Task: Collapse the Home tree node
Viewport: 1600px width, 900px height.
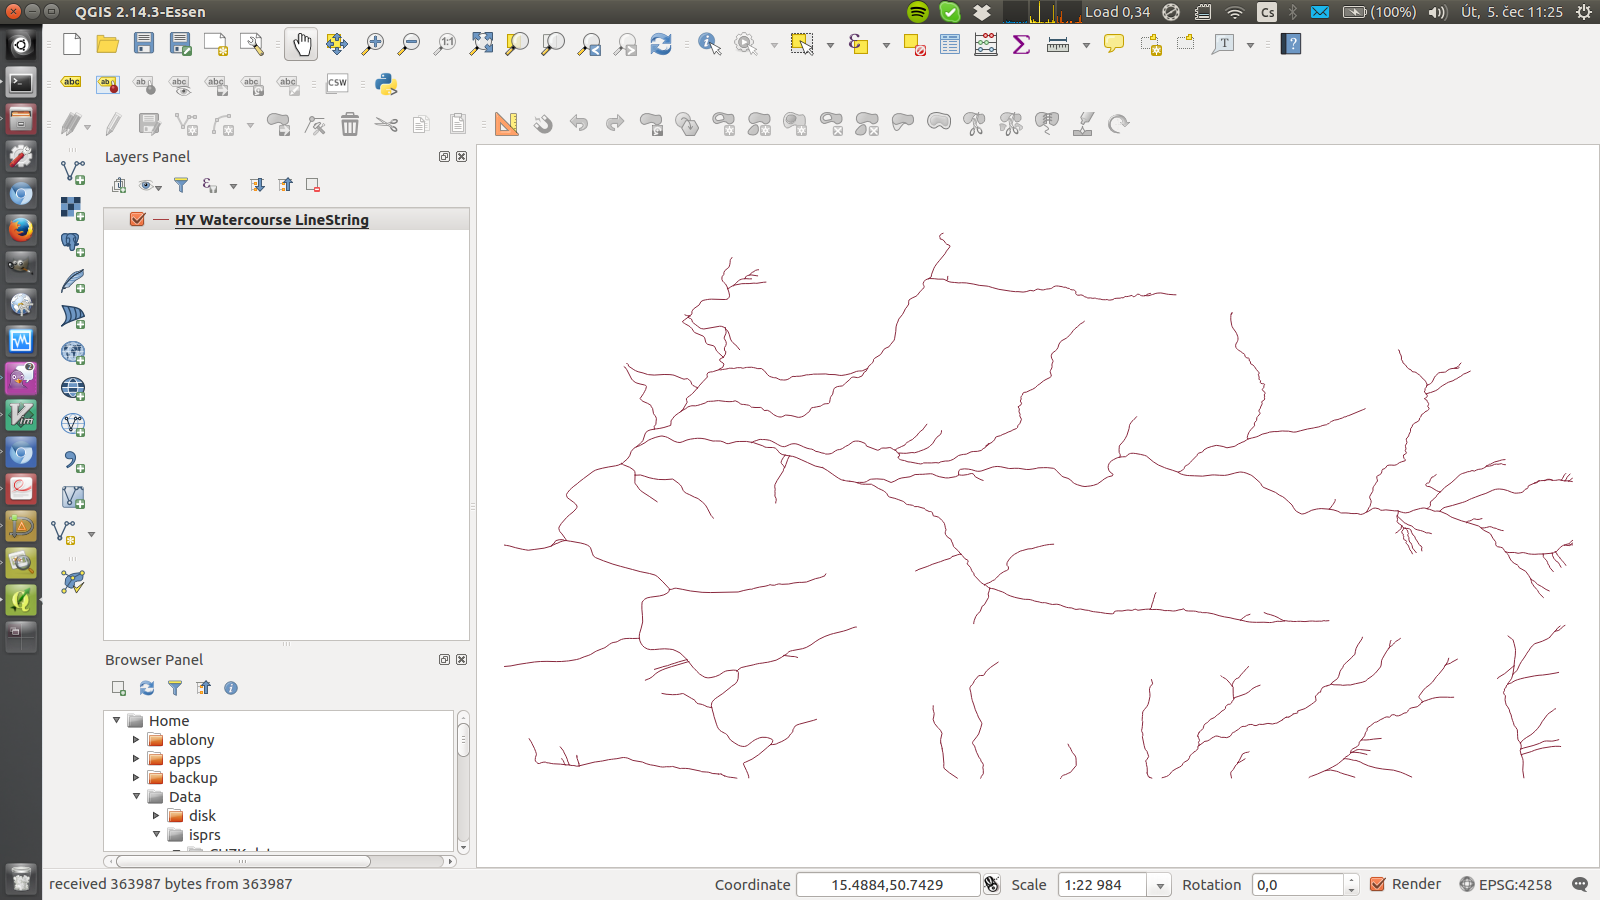Action: [117, 720]
